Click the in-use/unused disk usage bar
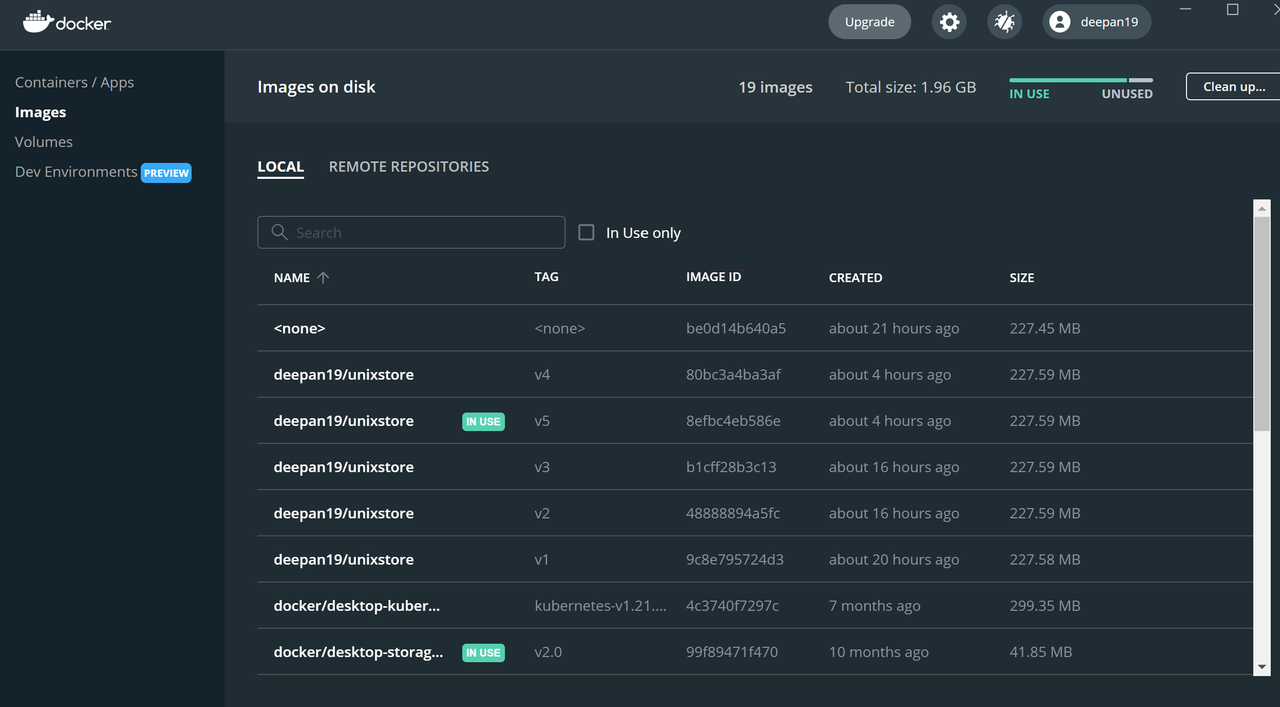1280x707 pixels. tap(1081, 80)
